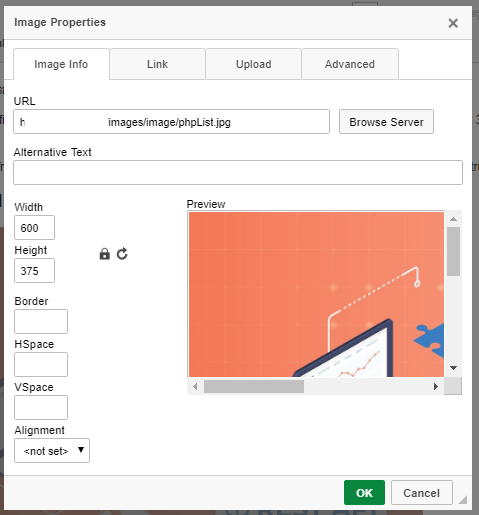Open the Upload tab

coord(254,64)
